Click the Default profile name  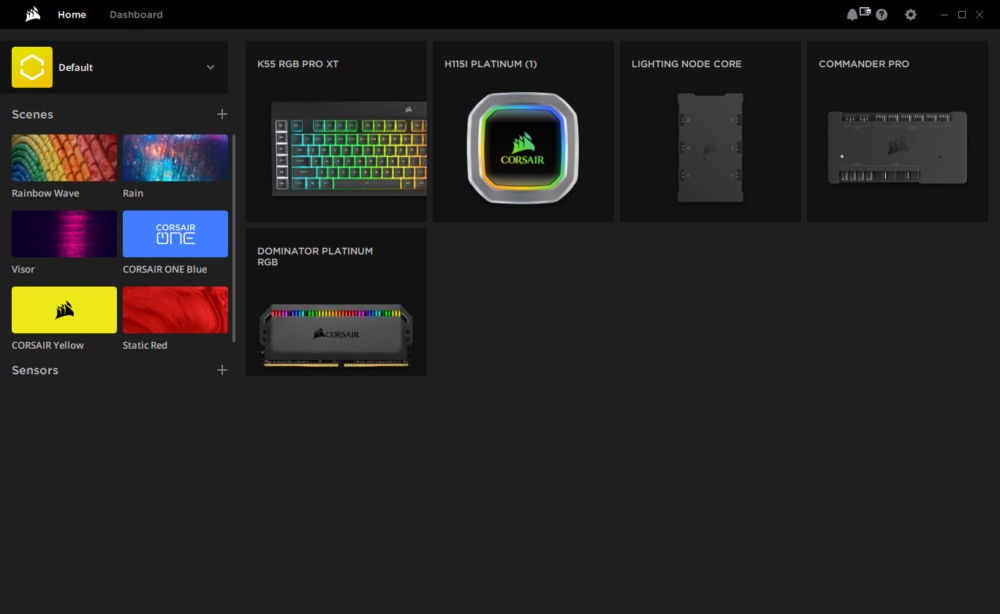point(75,67)
